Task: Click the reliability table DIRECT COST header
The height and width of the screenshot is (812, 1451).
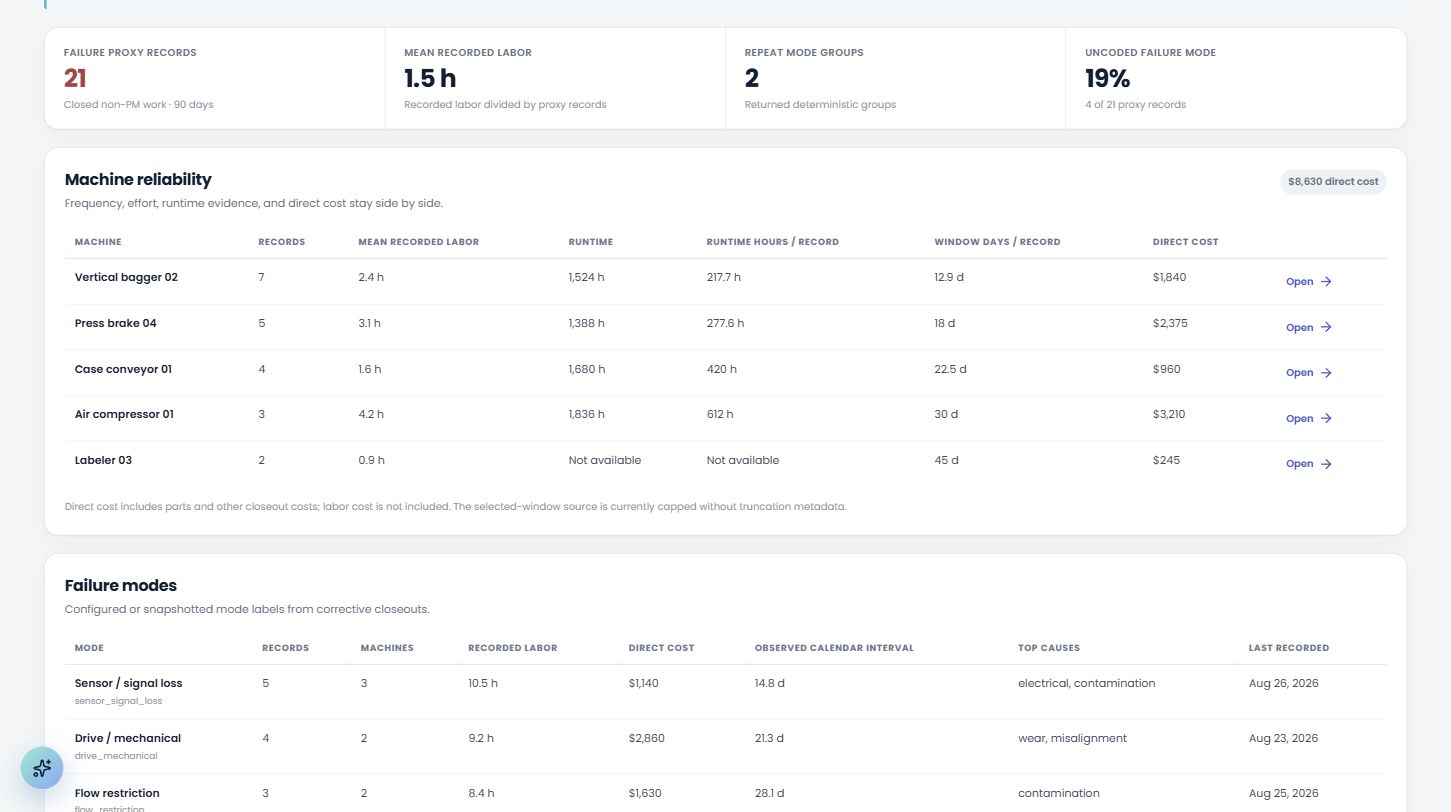Action: (1185, 242)
